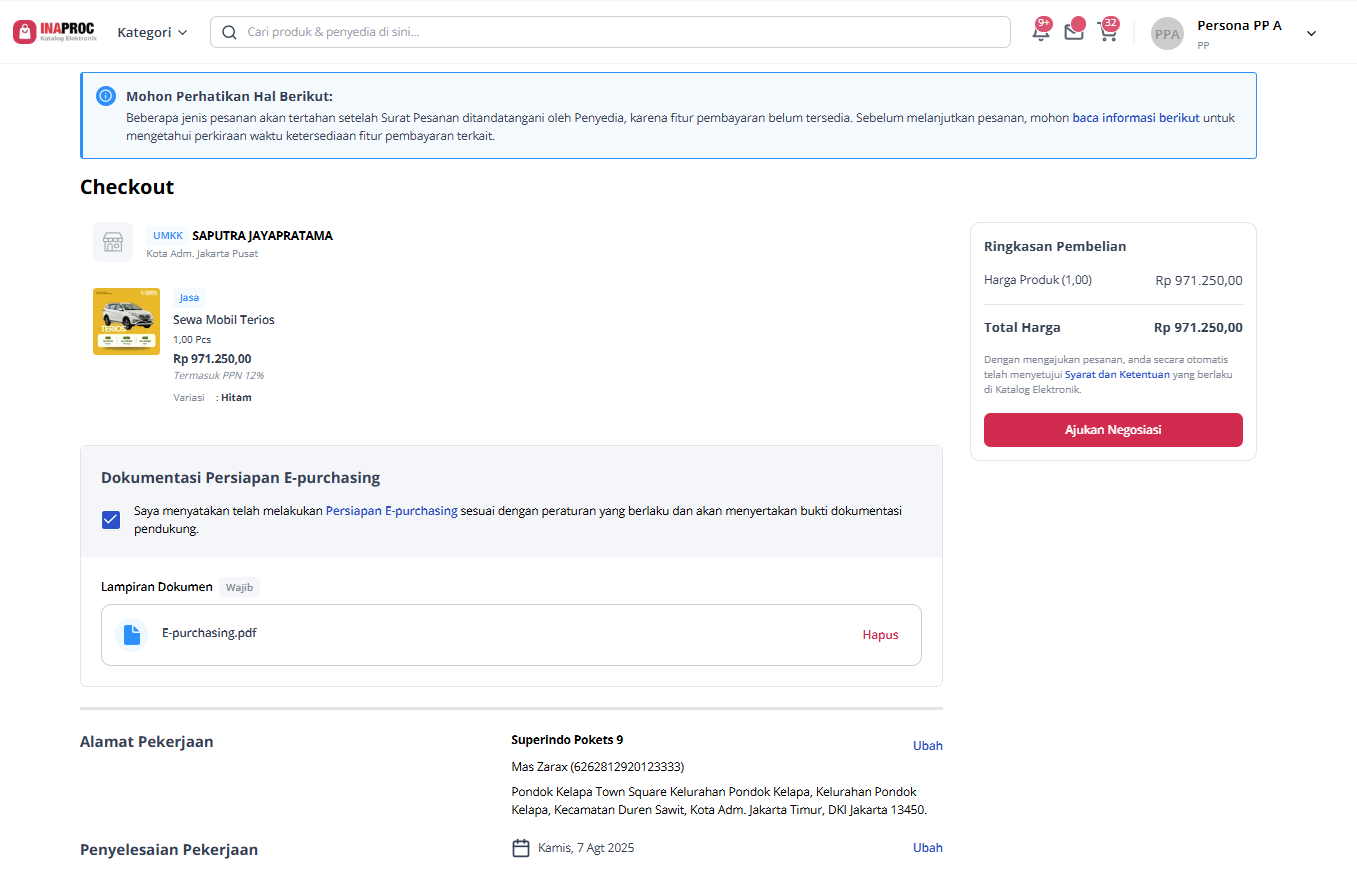Click the E-purchasing.pdf file icon
1357x877 pixels.
pos(131,634)
